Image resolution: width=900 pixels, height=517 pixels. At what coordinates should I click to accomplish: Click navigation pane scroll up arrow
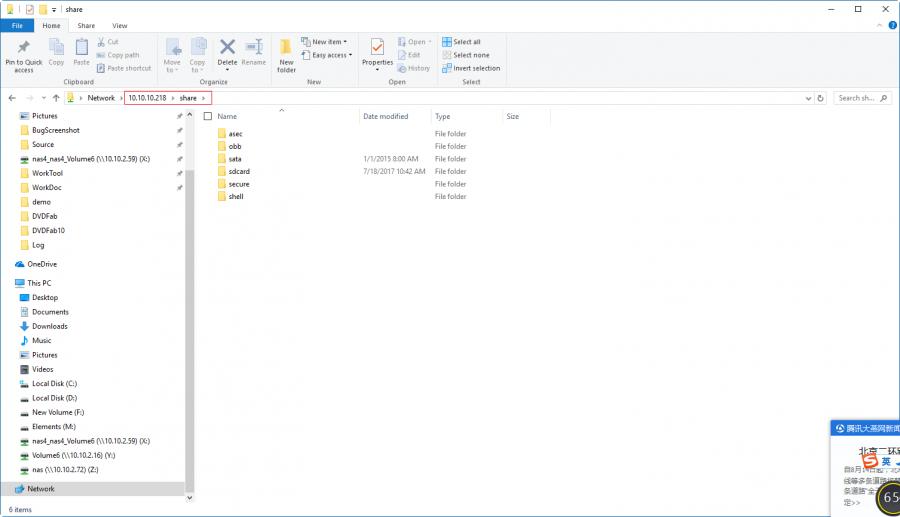pyautogui.click(x=189, y=115)
